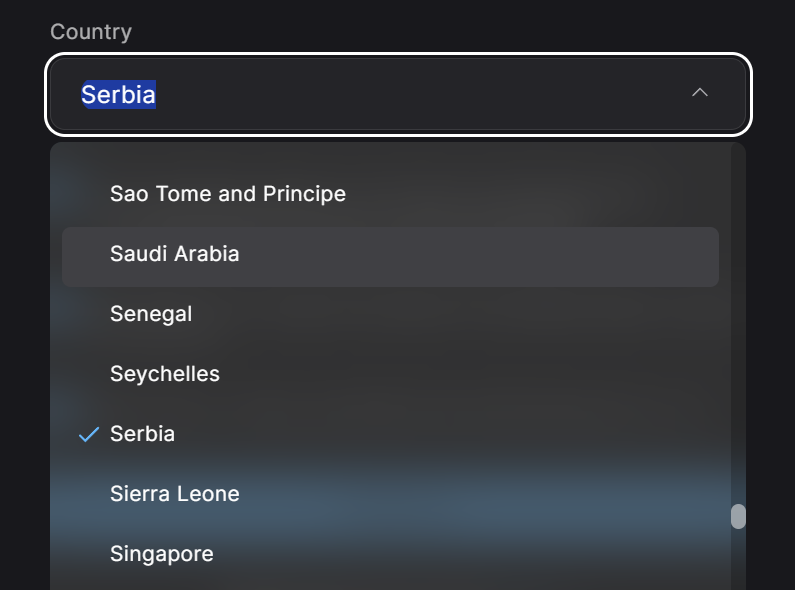795x590 pixels.
Task: Choose the first visible country in the list
Action: point(228,194)
